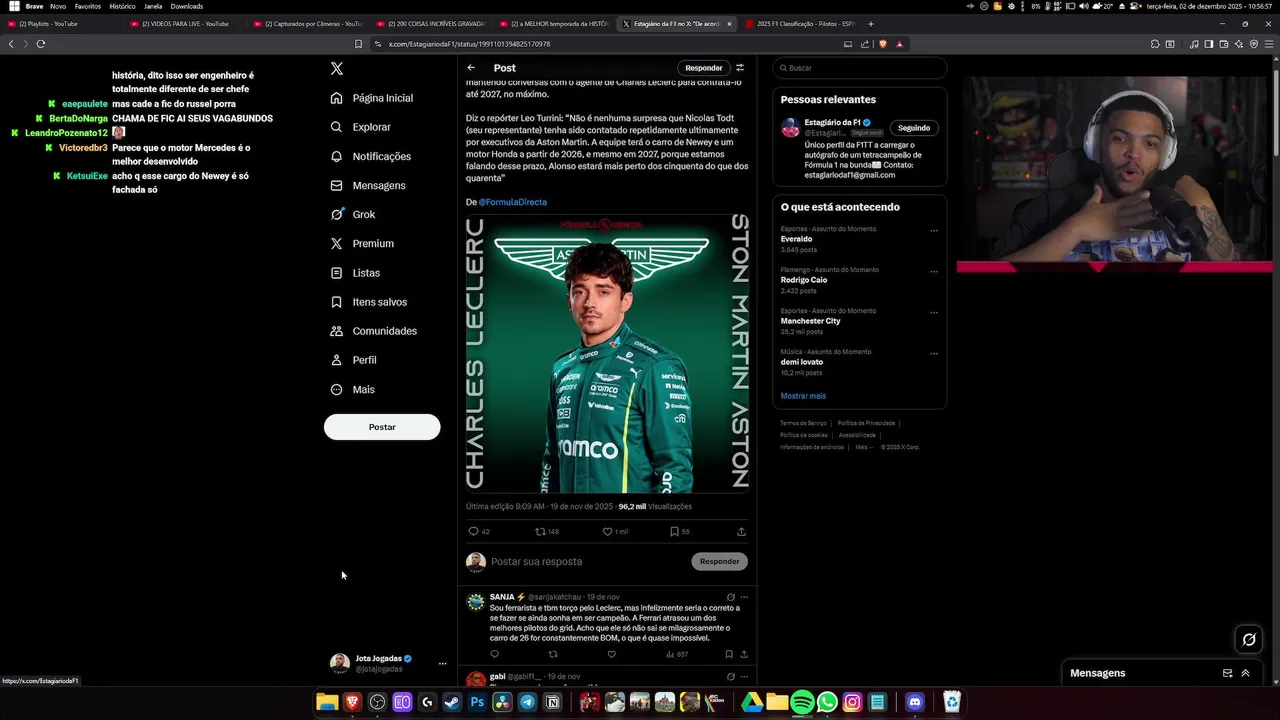Open Telegram from the dock

527,702
